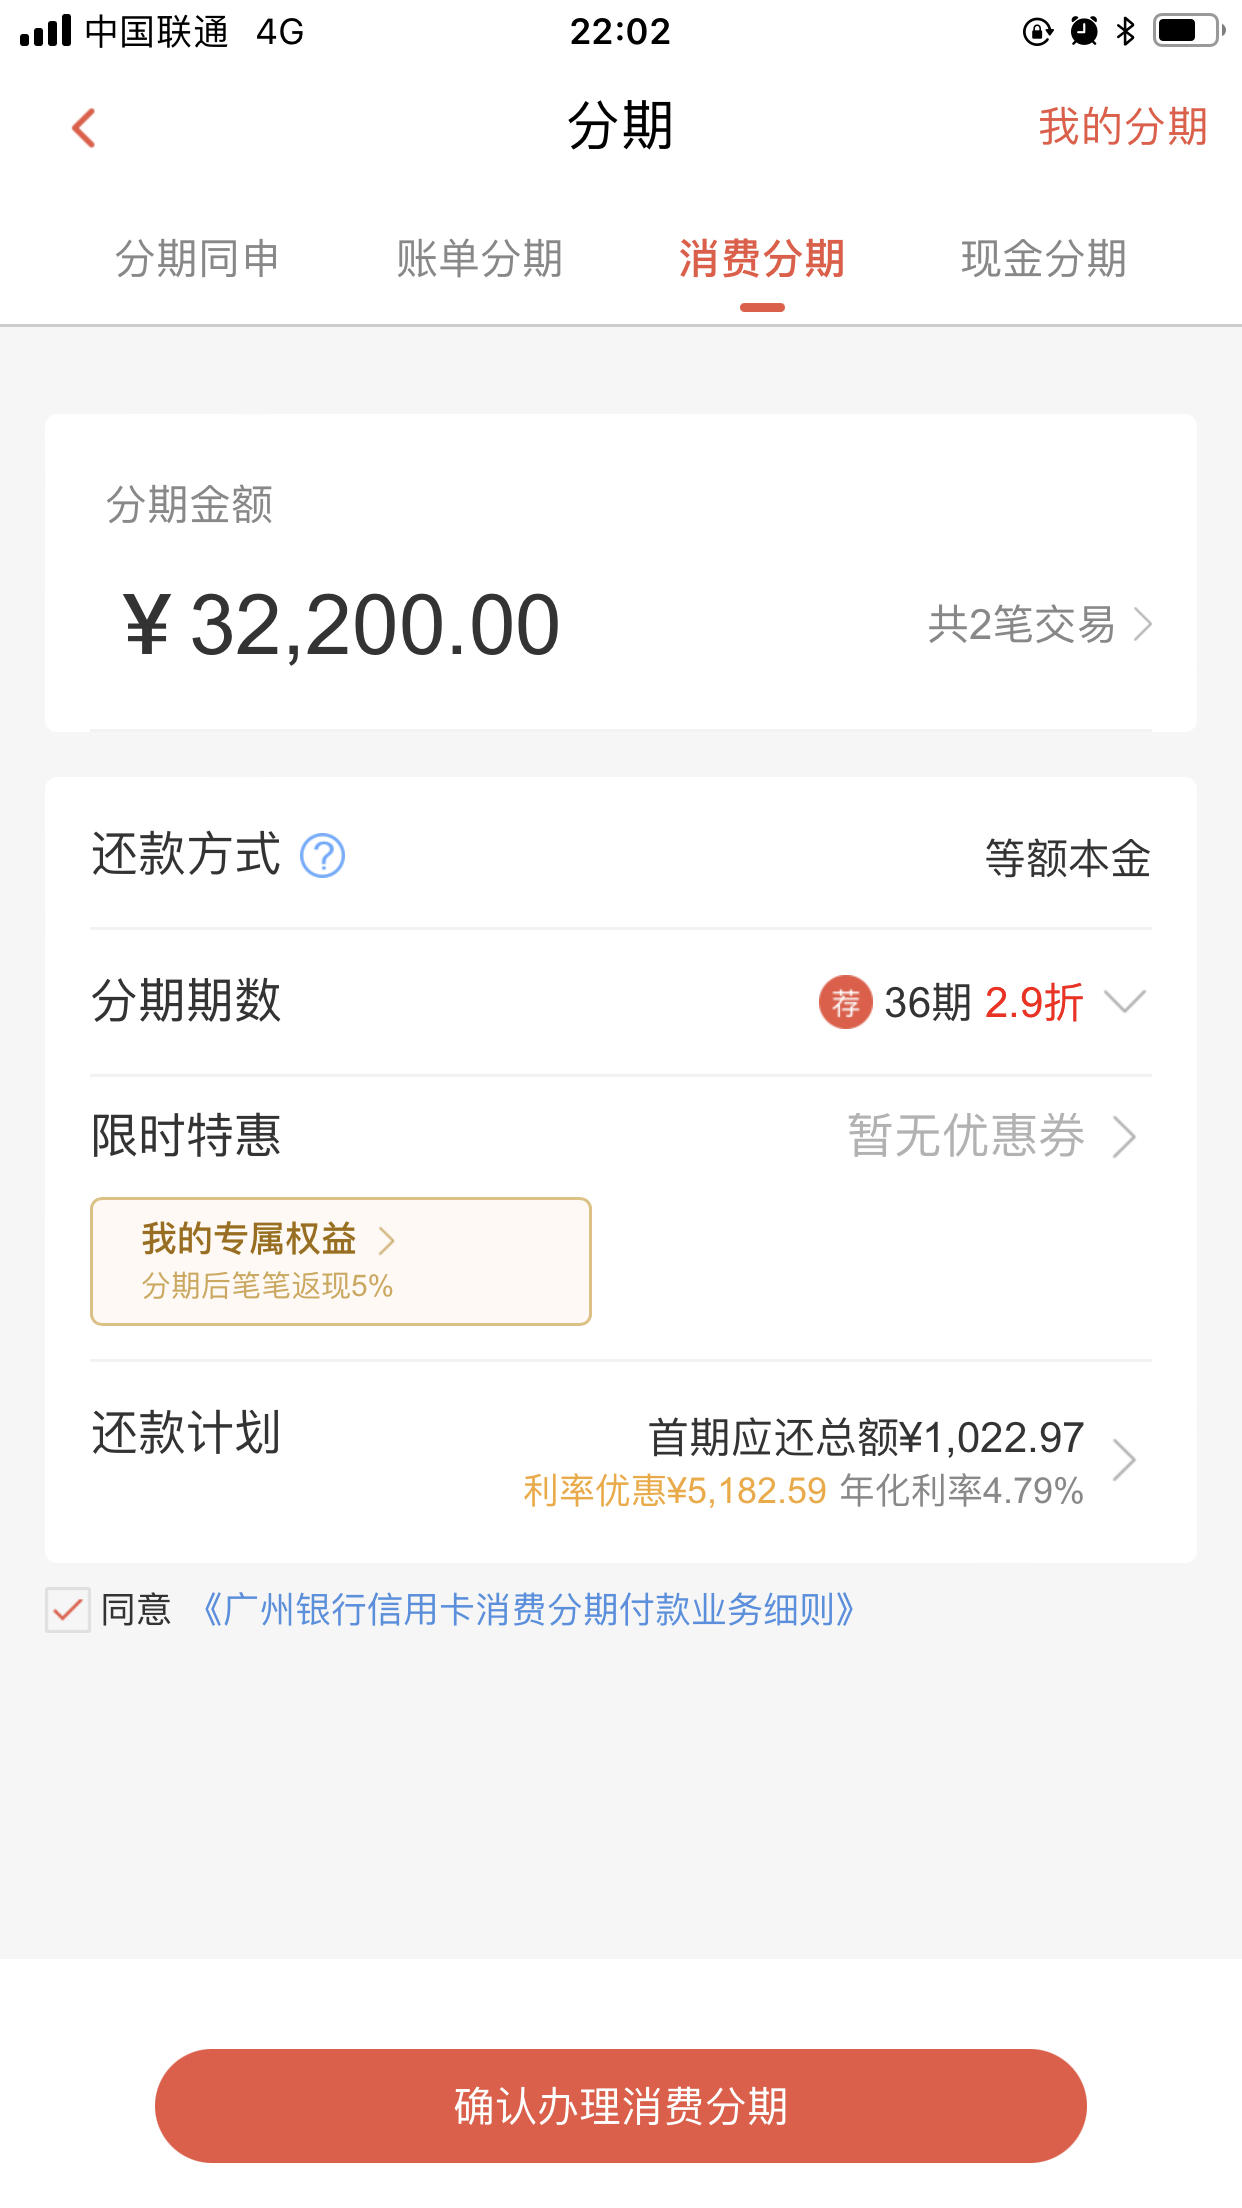The height and width of the screenshot is (2208, 1242).
Task: Tap the battery icon in status bar
Action: [x=1188, y=31]
